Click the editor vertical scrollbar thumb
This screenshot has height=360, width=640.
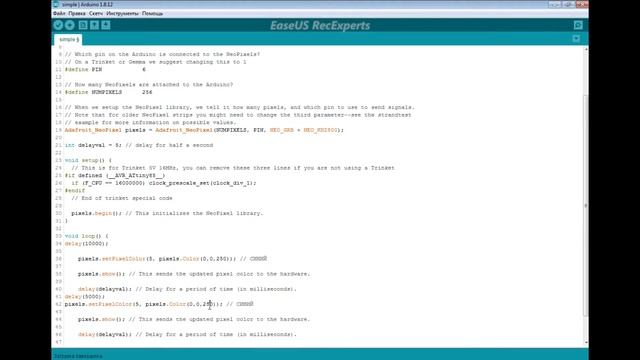point(585,205)
